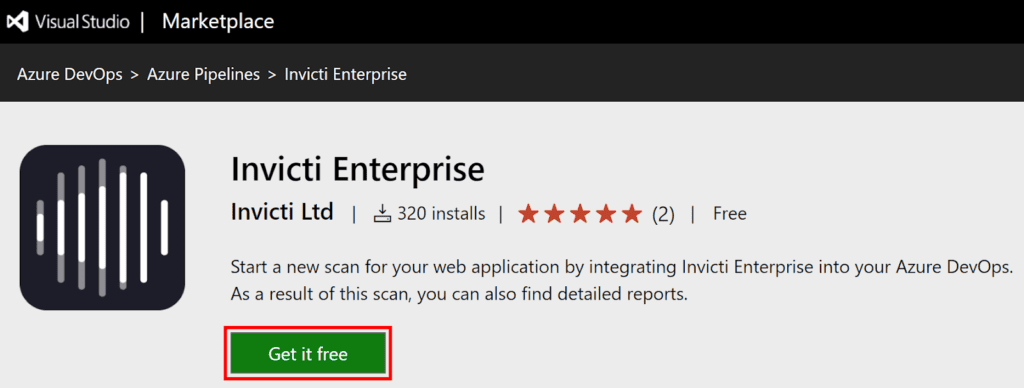Open the (2) reviews count link
Image resolution: width=1024 pixels, height=388 pixels.
(664, 214)
